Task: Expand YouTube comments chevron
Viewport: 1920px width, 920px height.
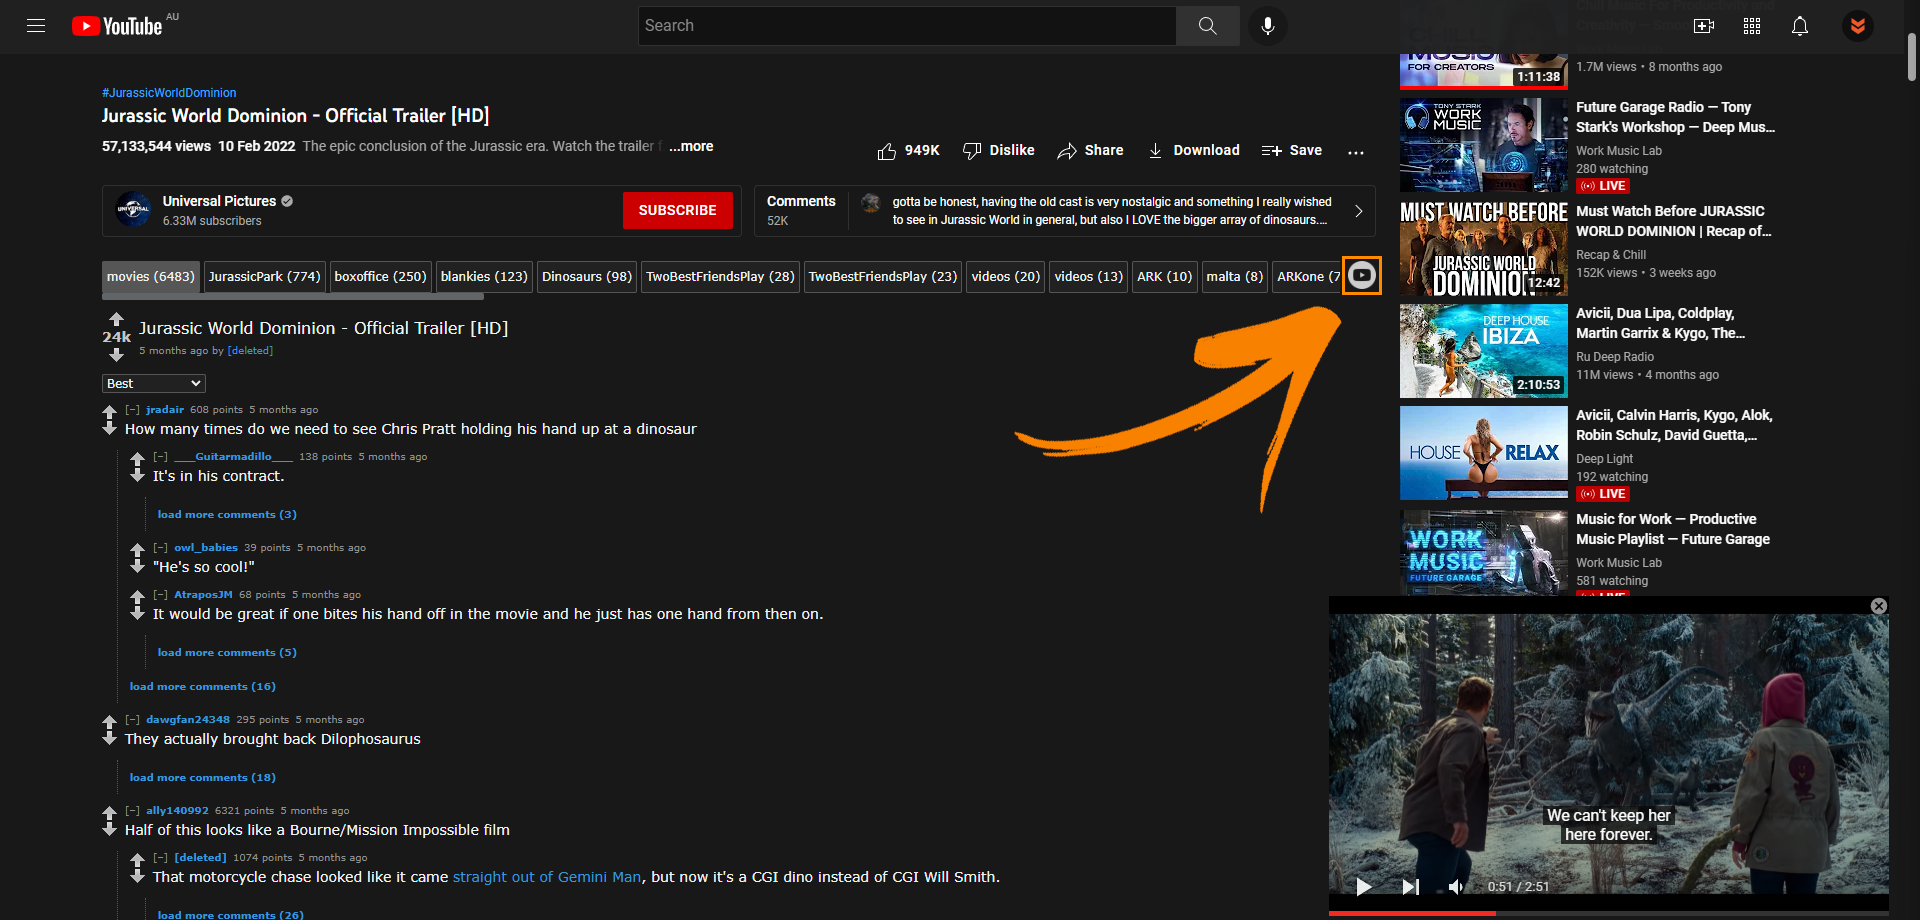Action: (1358, 211)
